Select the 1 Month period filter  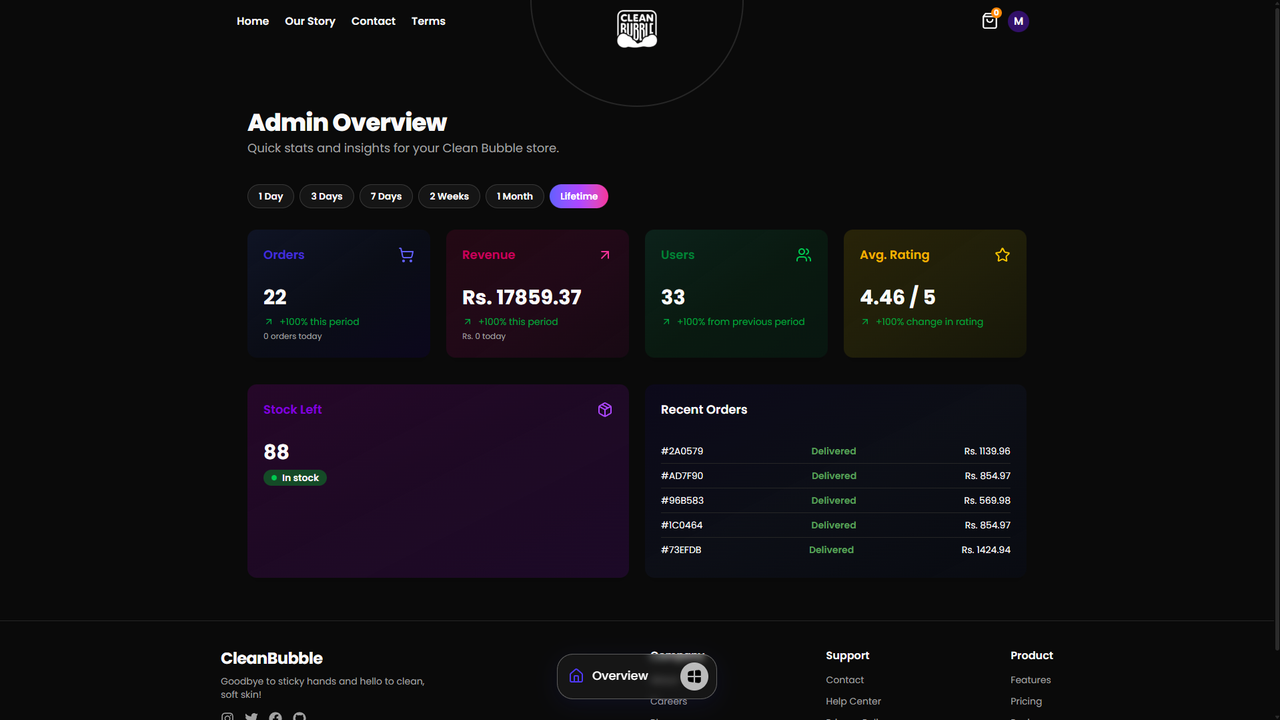[x=515, y=197]
